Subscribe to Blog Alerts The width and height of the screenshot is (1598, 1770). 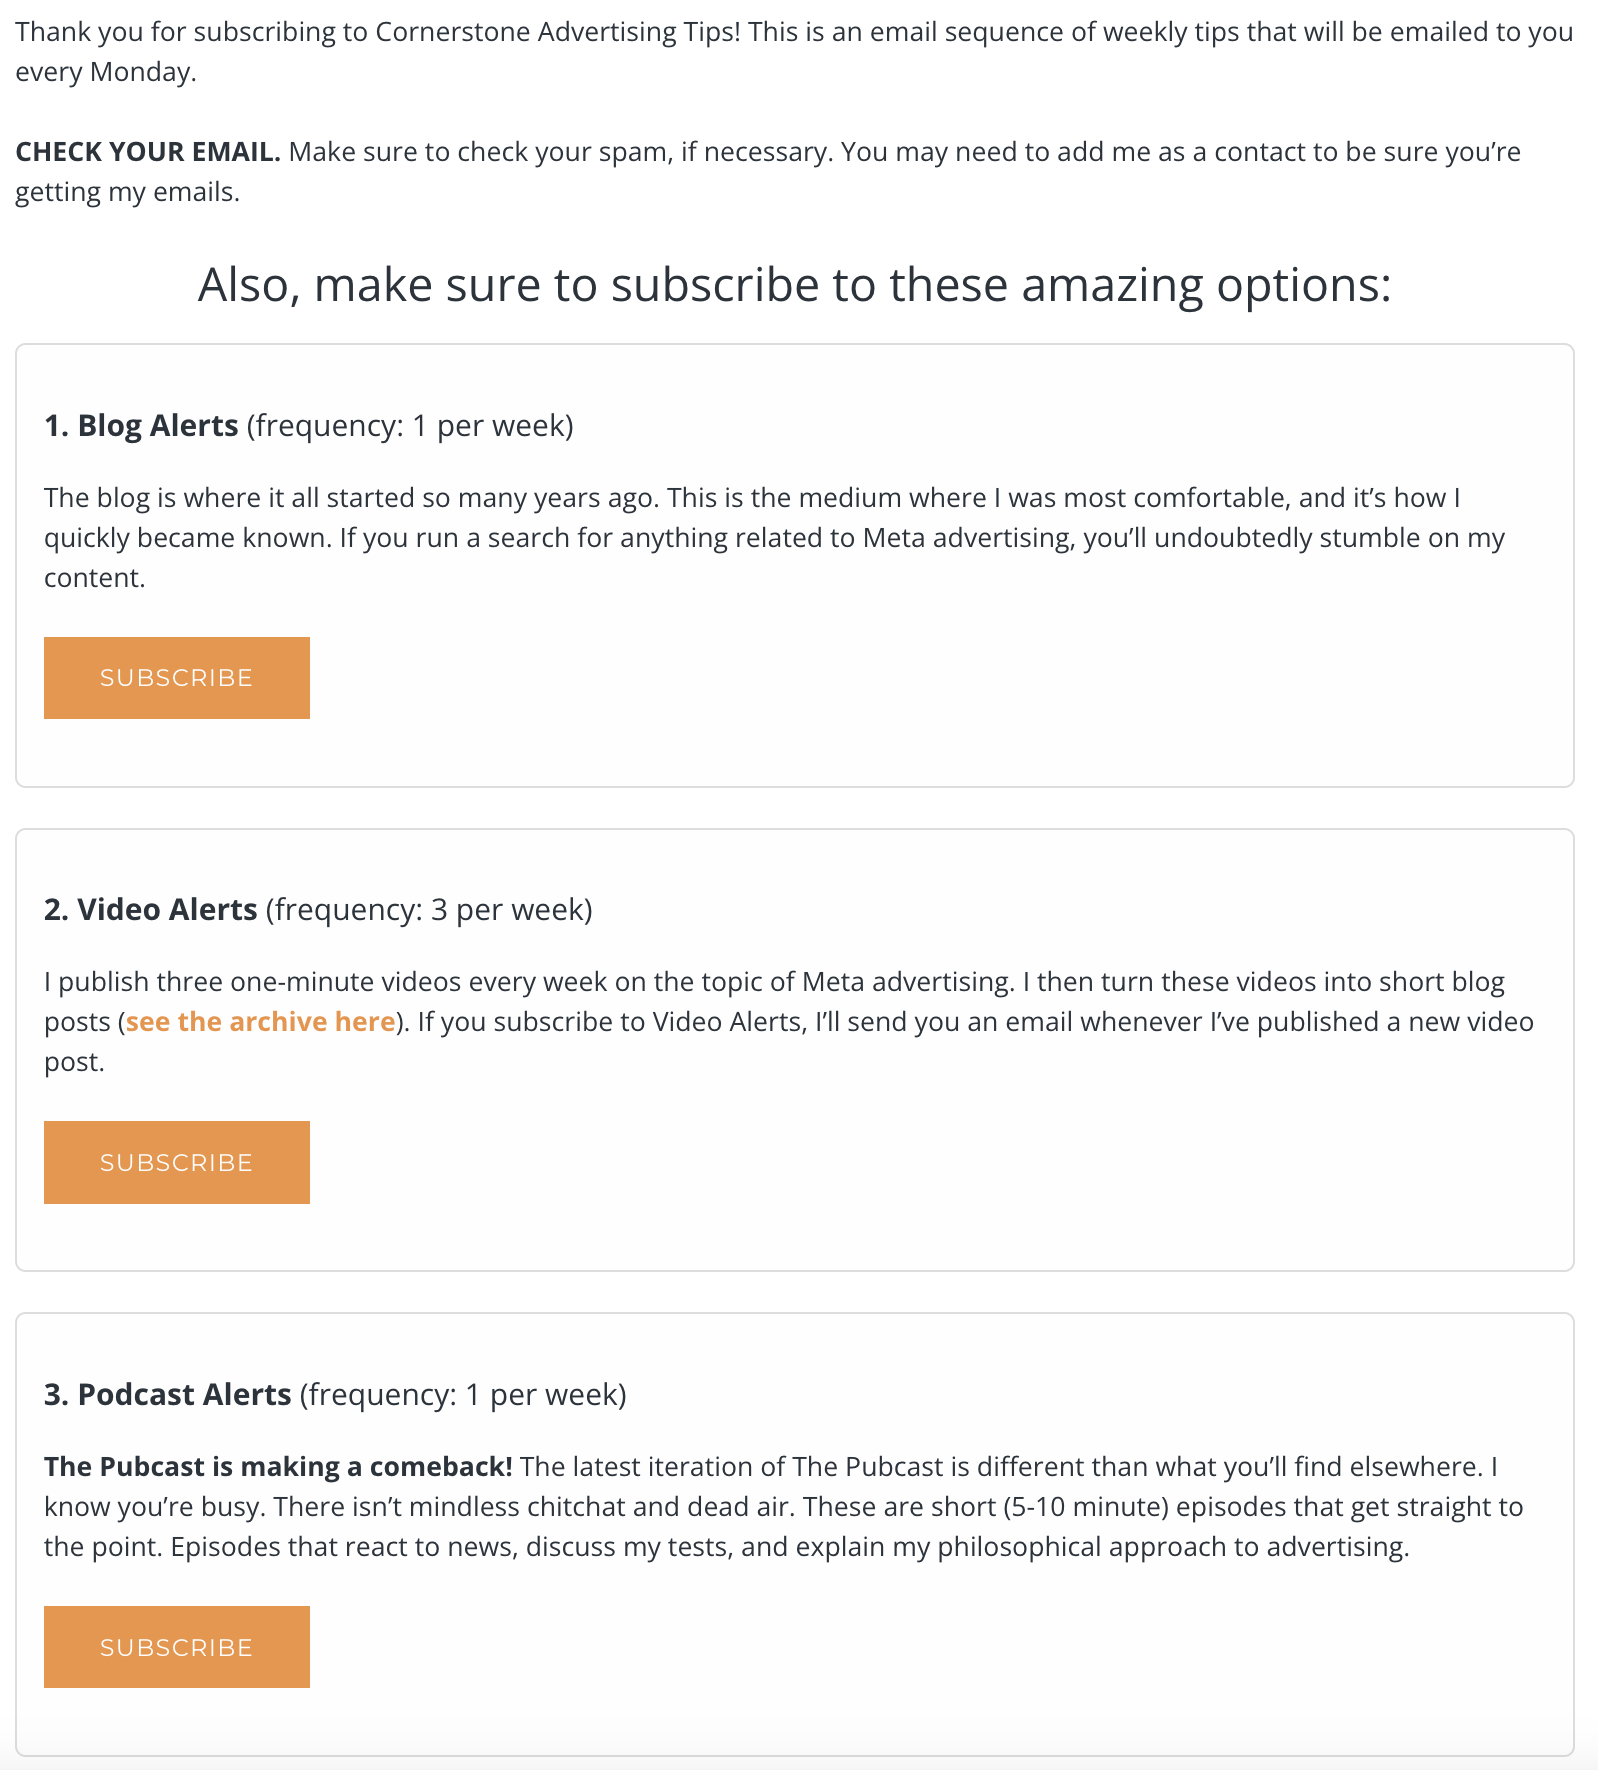click(177, 678)
